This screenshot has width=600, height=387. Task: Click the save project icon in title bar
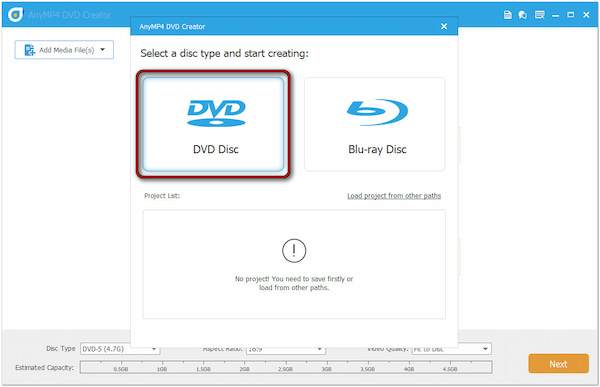coord(508,15)
